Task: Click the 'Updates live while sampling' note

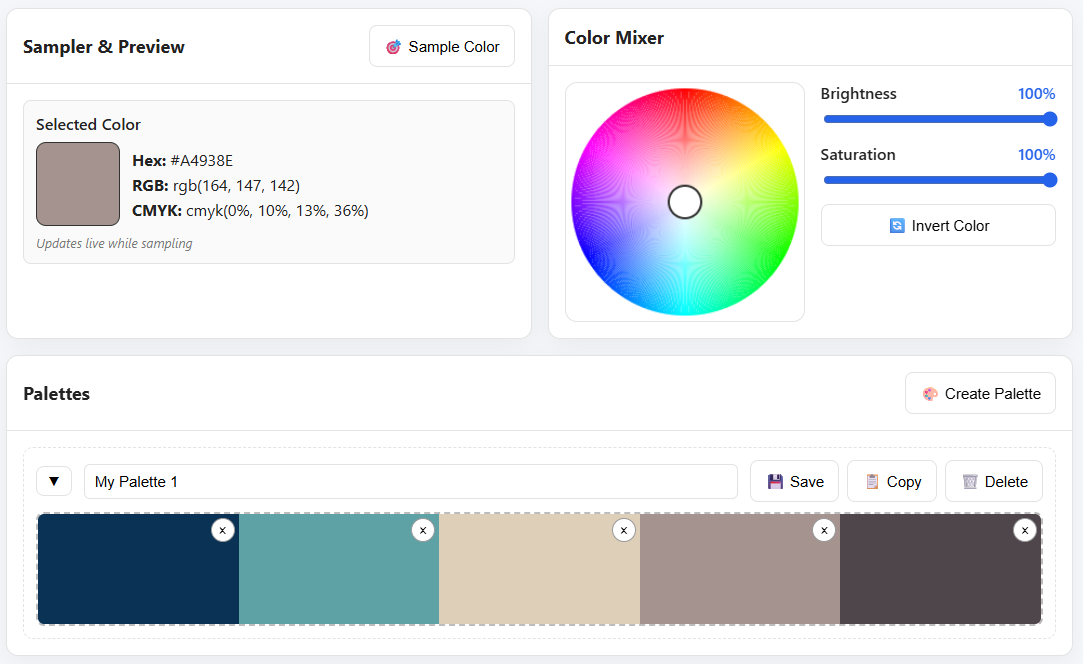Action: click(115, 243)
